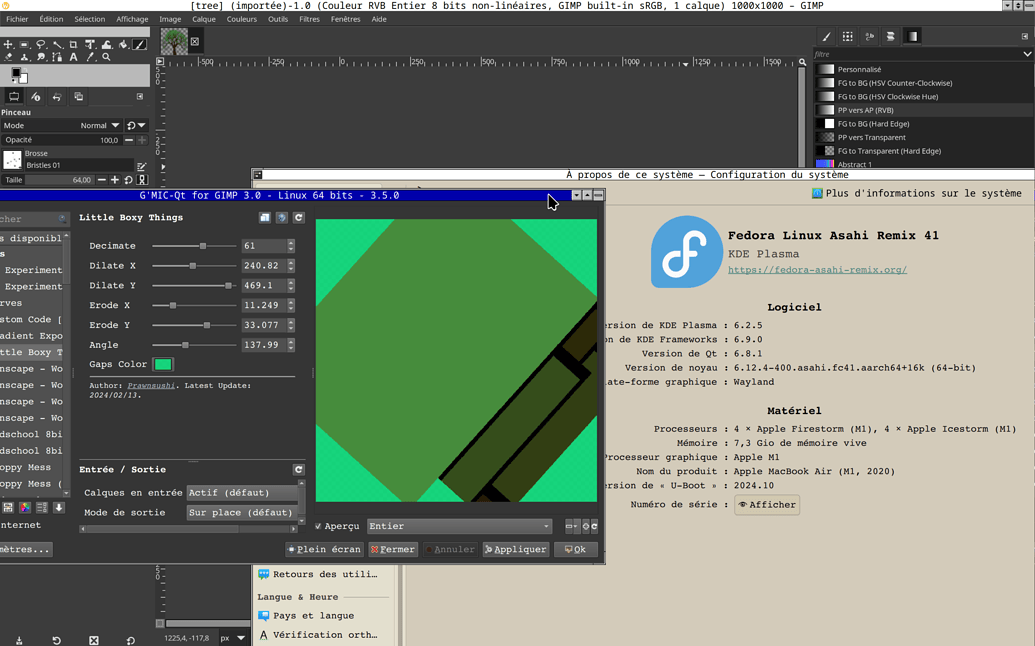Open the Calques en entrée dropdown

[x=243, y=492]
